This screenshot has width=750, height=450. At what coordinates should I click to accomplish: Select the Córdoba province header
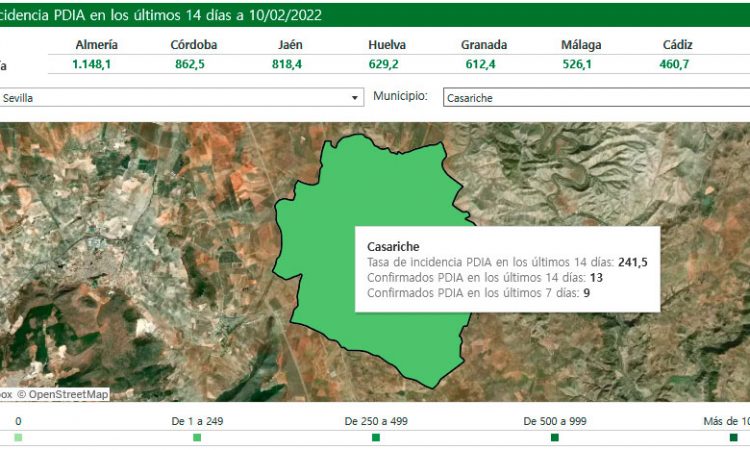194,45
